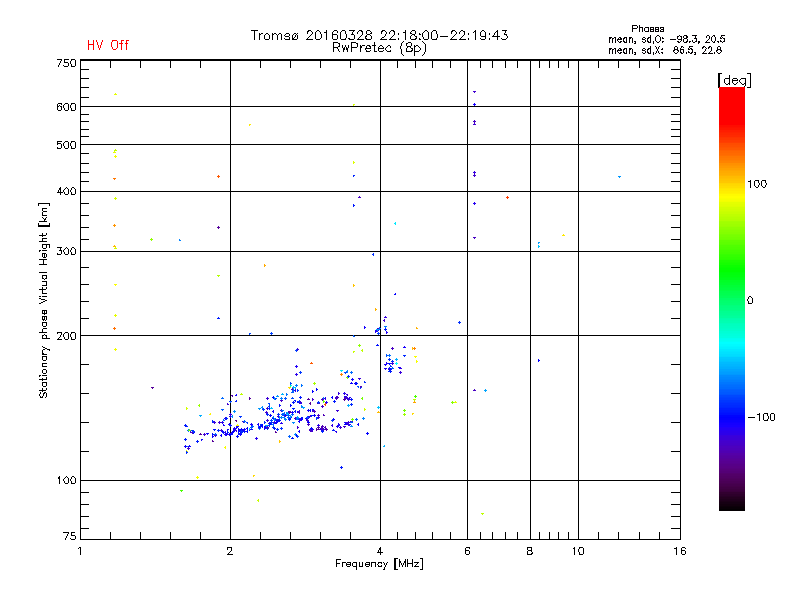Click the 'Frequency [MHz]' axis label
800x600 pixels.
pyautogui.click(x=379, y=564)
